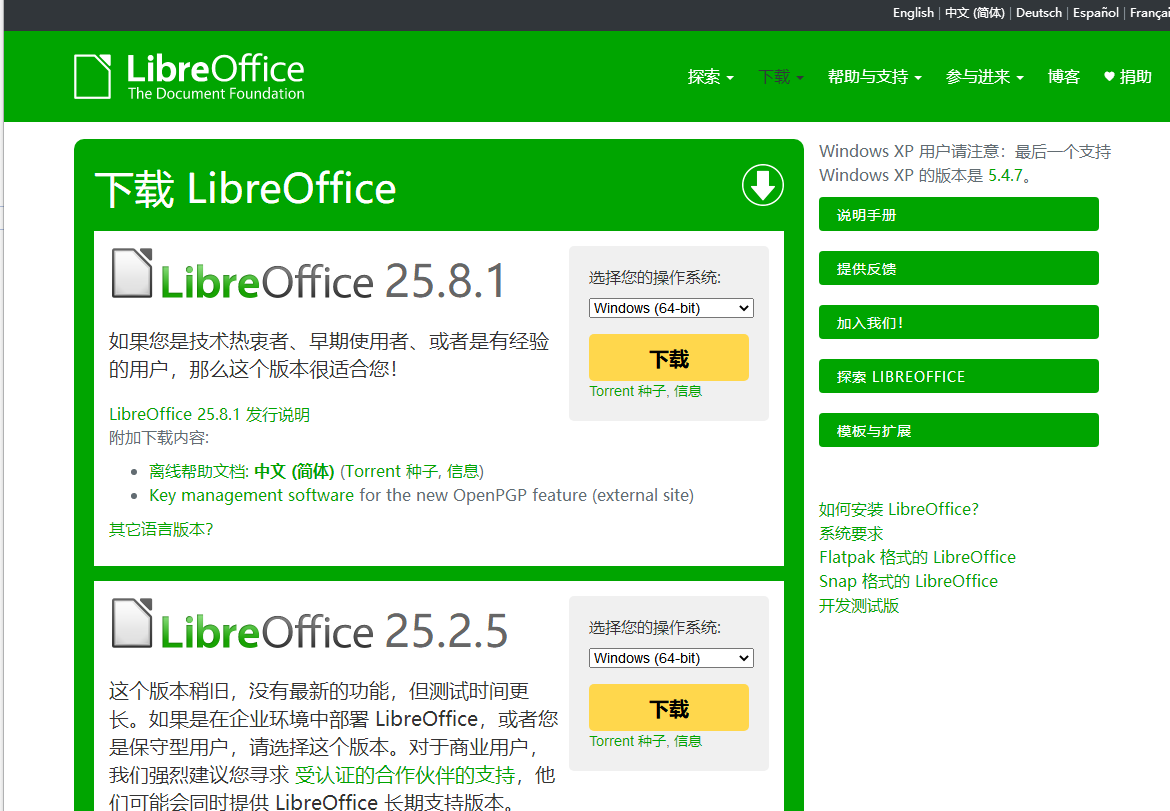Click 离线帮助文档: 中文 (简体) link
Viewport: 1170px width, 811px height.
click(x=242, y=472)
